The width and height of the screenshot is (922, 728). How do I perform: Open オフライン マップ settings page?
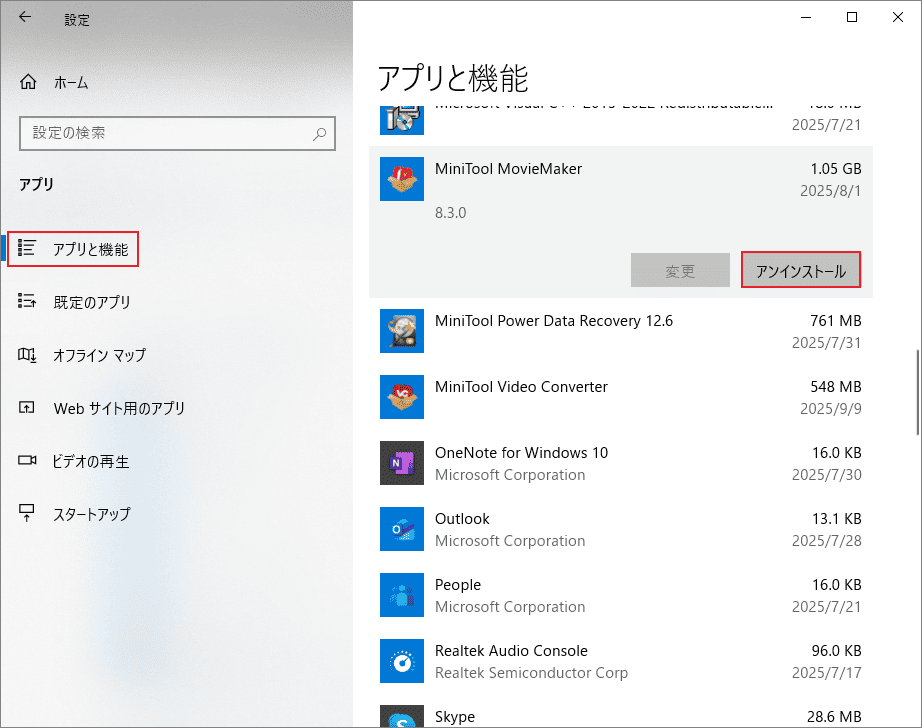pos(99,355)
